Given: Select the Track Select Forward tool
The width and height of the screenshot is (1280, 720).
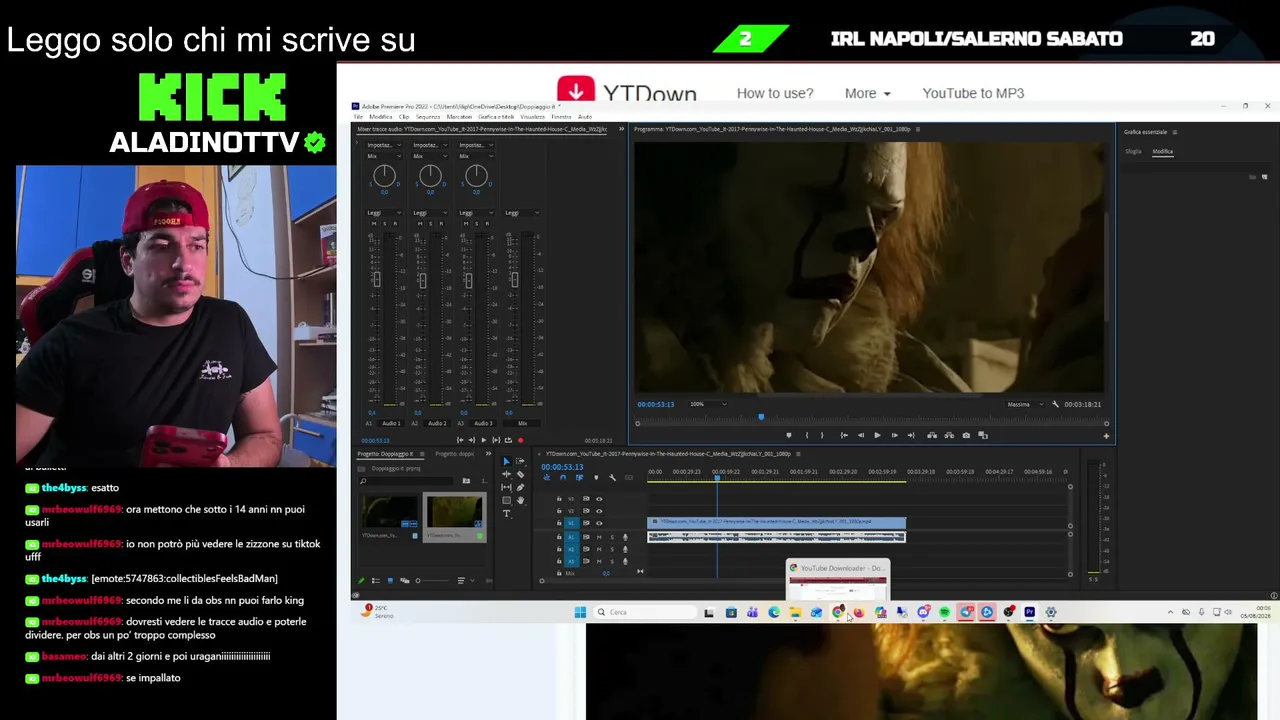Looking at the screenshot, I should coord(520,462).
